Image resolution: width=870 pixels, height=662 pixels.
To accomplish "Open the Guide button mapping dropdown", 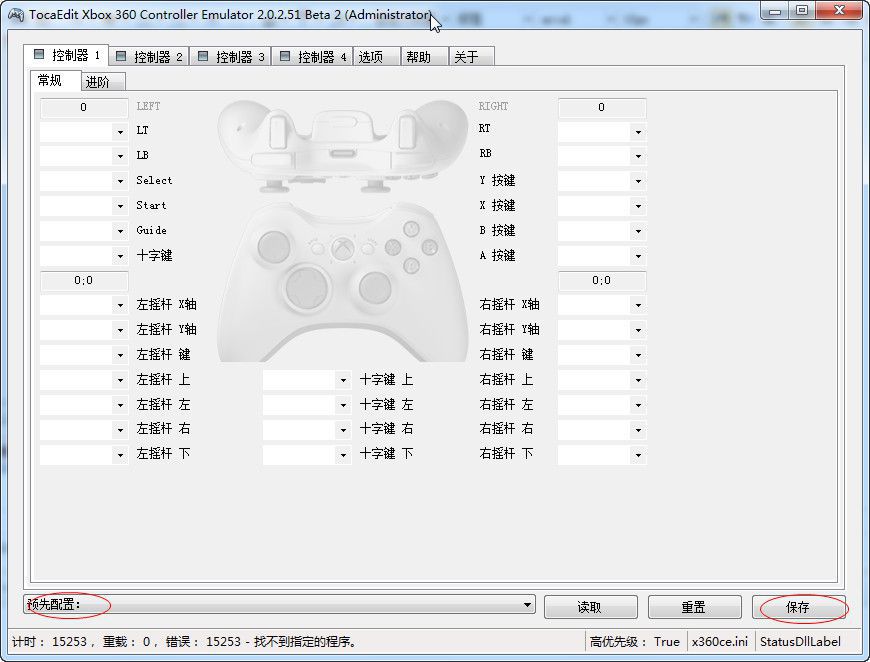I will (x=84, y=231).
